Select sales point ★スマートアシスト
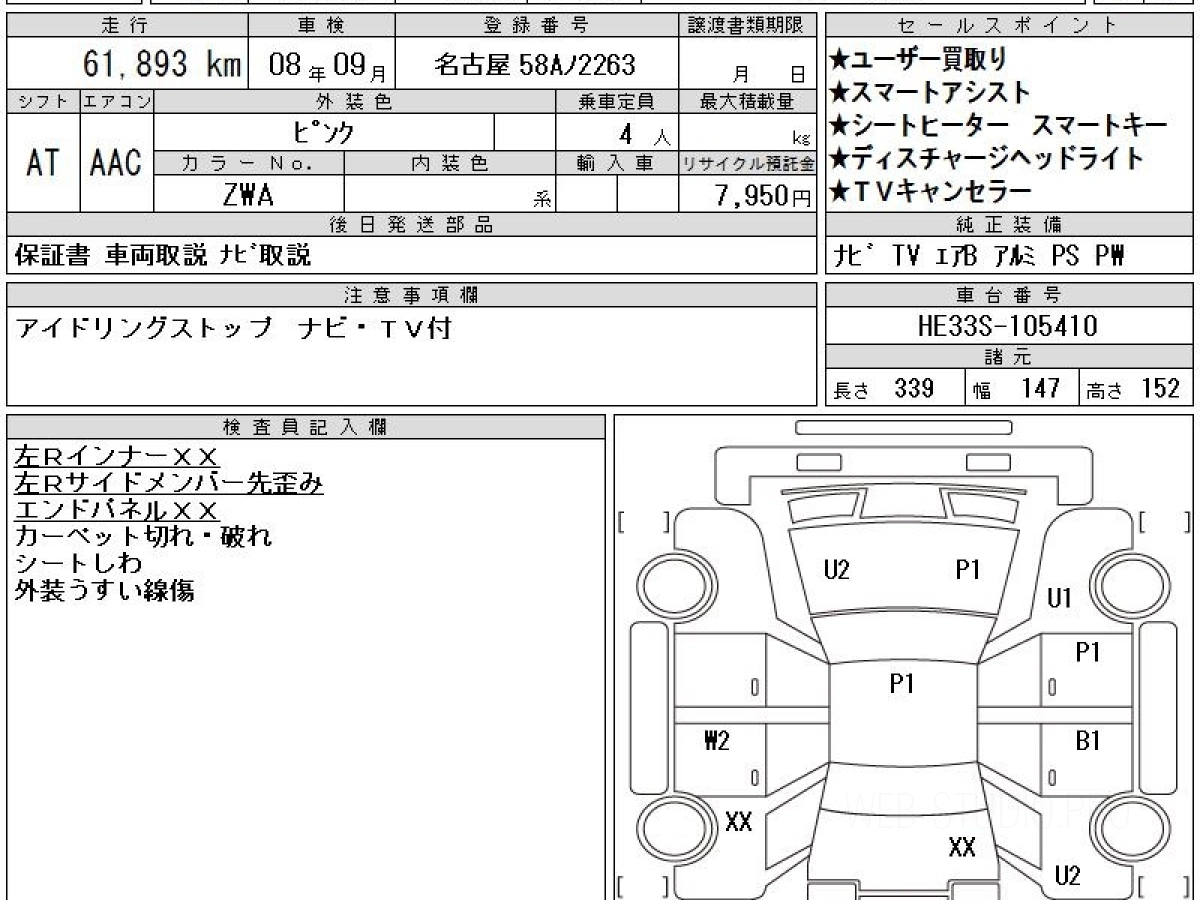Screen dimensions: 1200x900 [930, 93]
